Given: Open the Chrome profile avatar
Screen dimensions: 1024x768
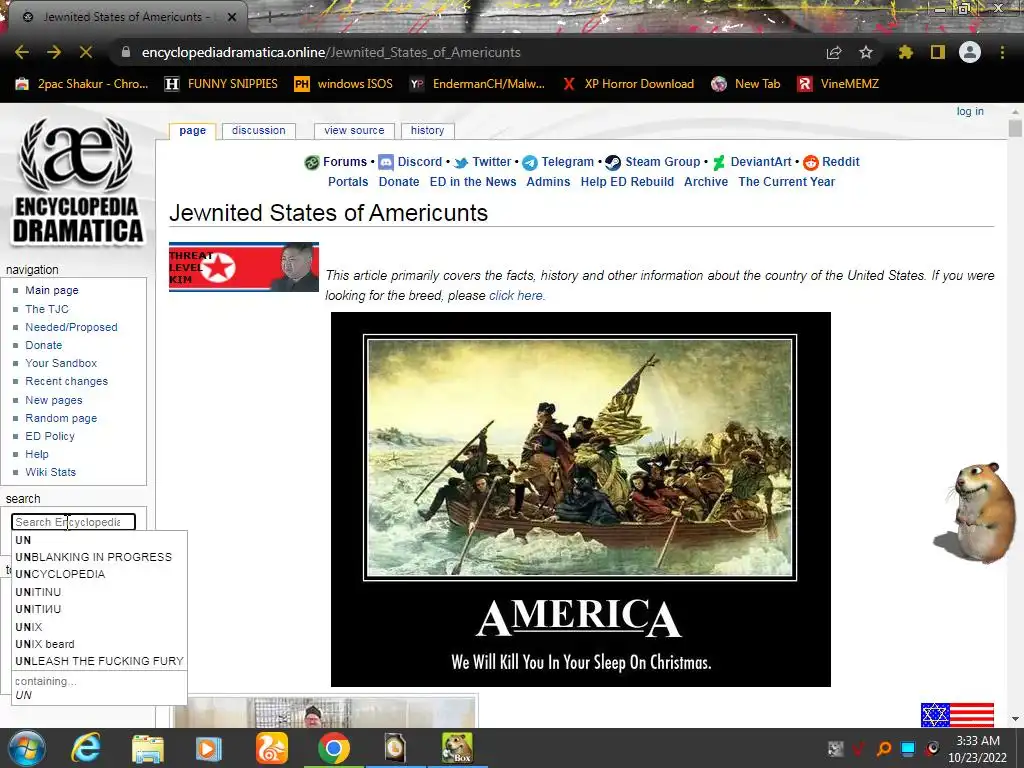Looking at the screenshot, I should [970, 52].
